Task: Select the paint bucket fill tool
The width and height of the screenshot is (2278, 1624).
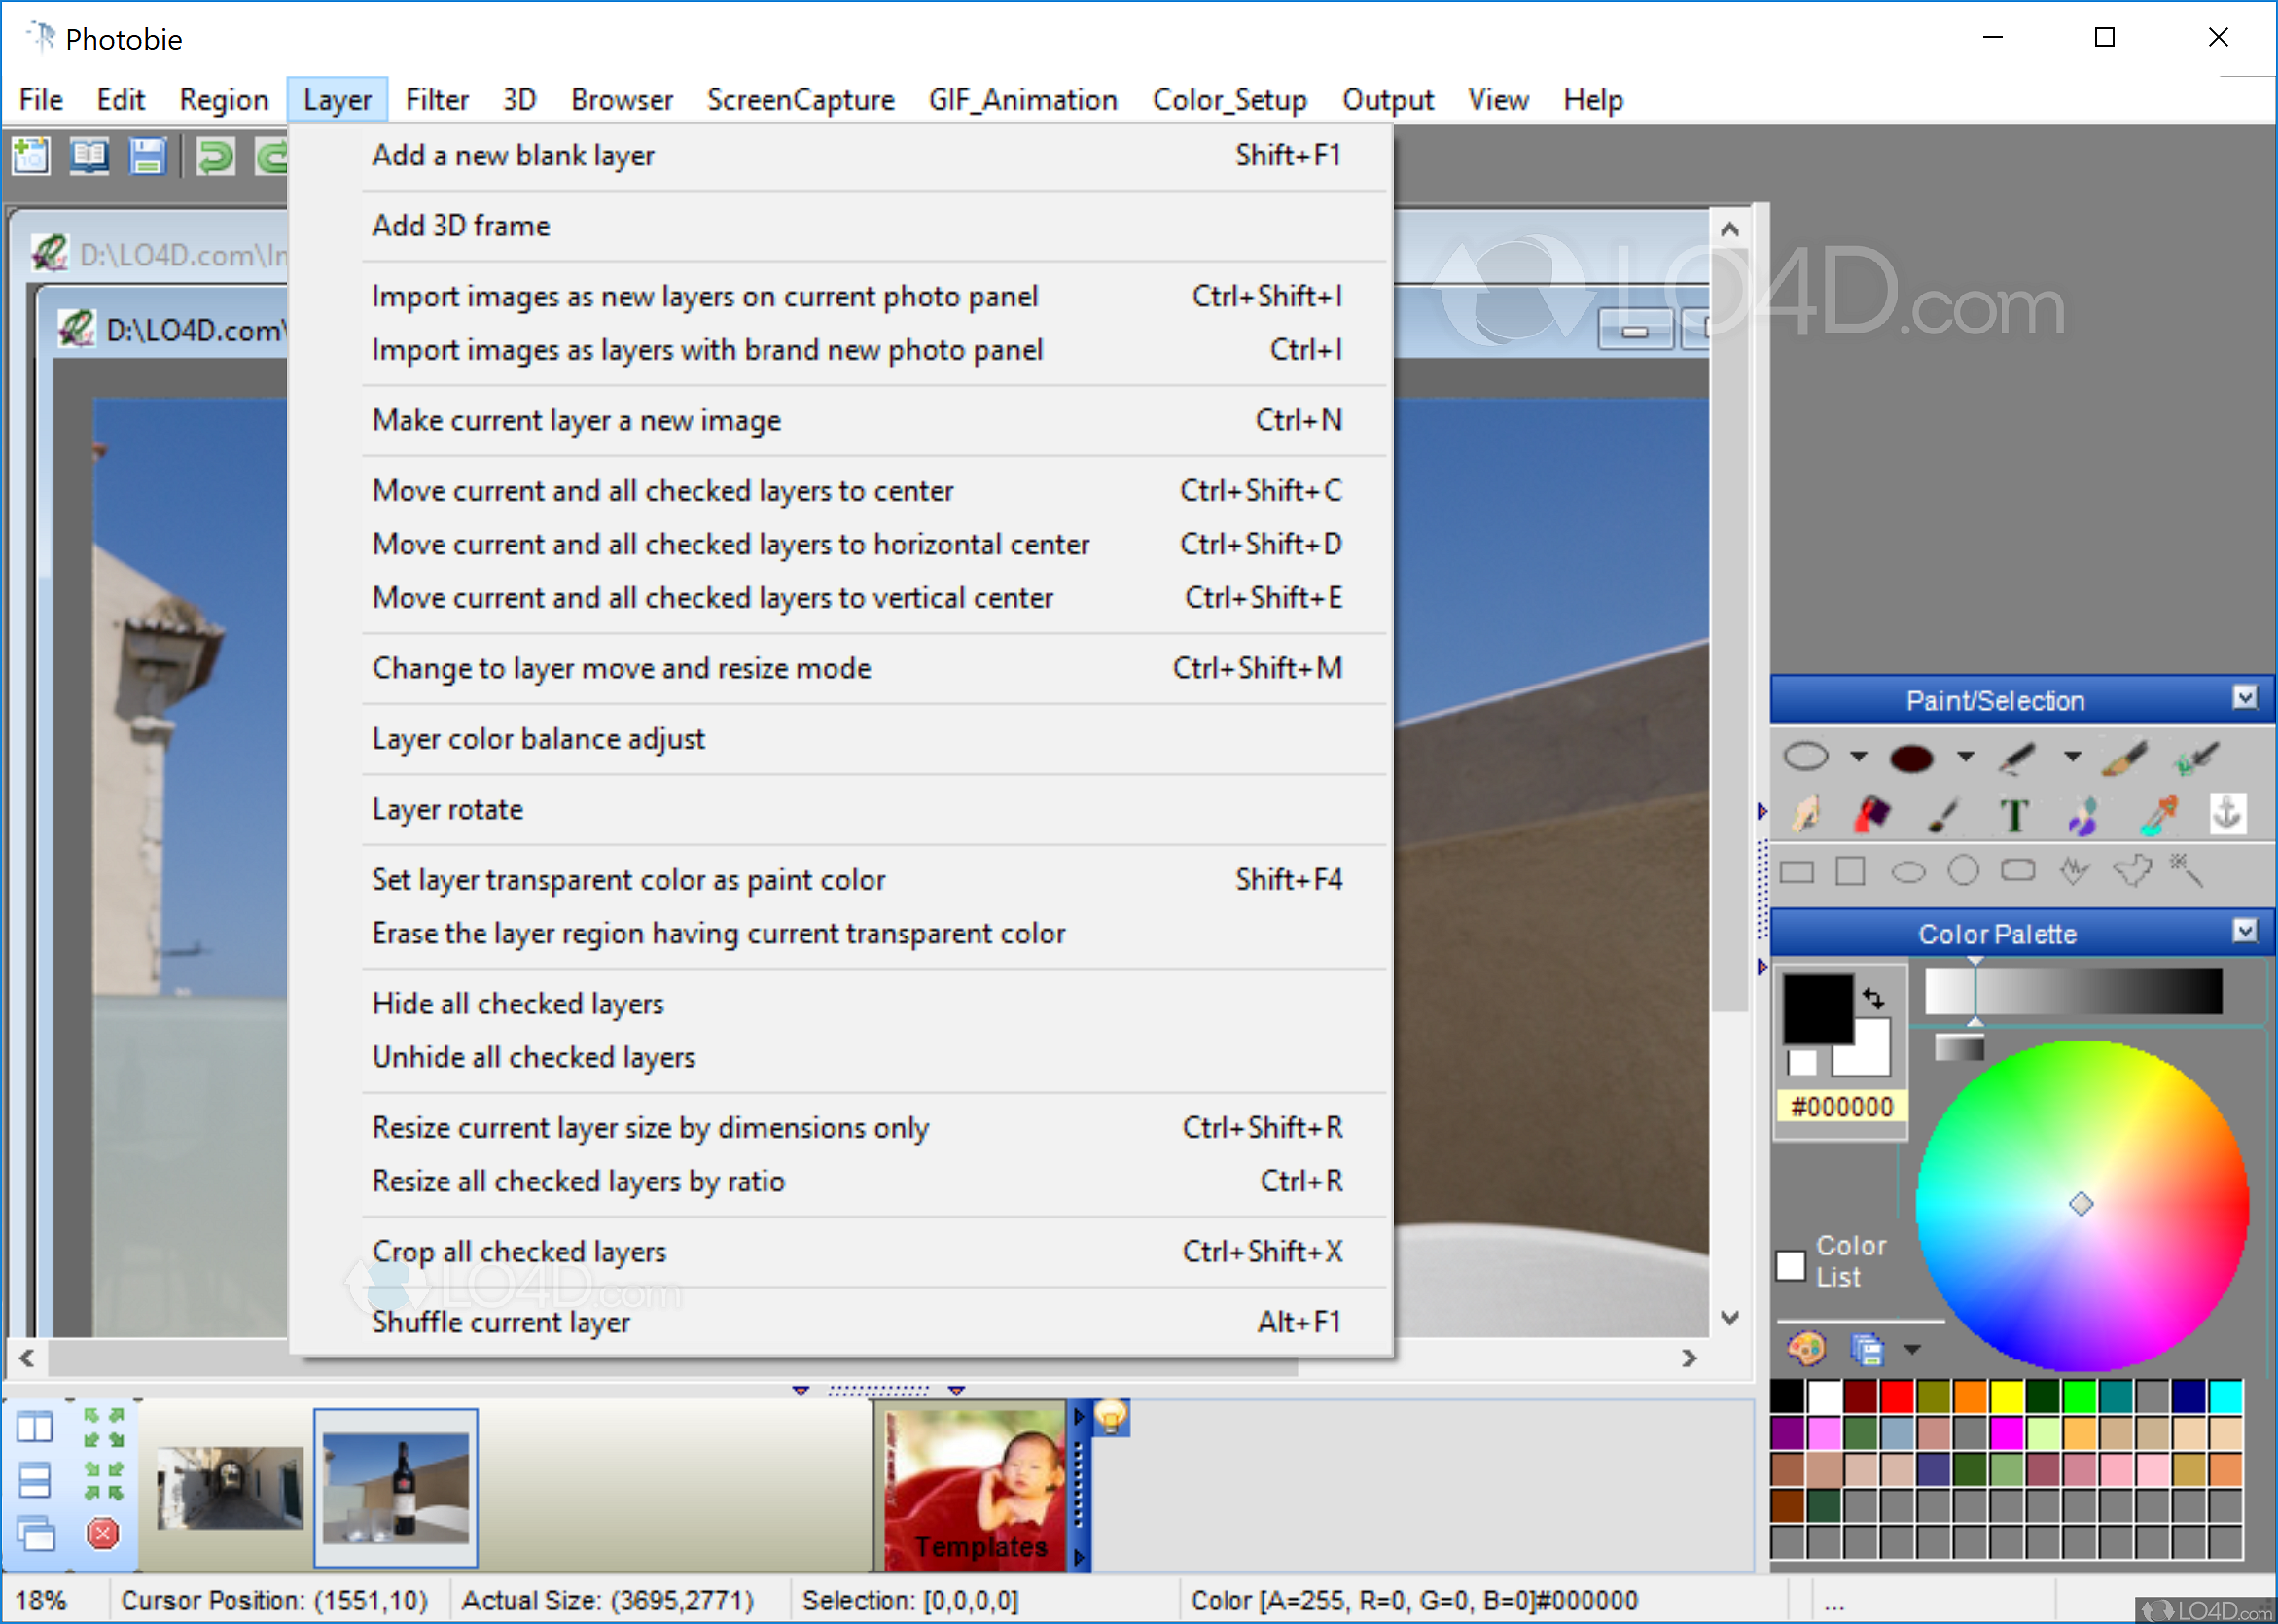Action: tap(1874, 815)
